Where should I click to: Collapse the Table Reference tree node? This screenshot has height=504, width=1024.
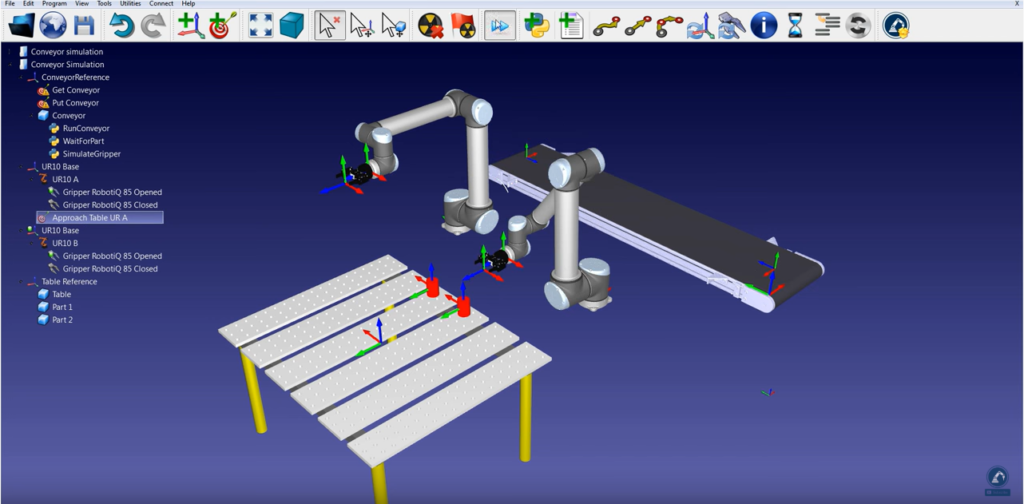pyautogui.click(x=21, y=281)
